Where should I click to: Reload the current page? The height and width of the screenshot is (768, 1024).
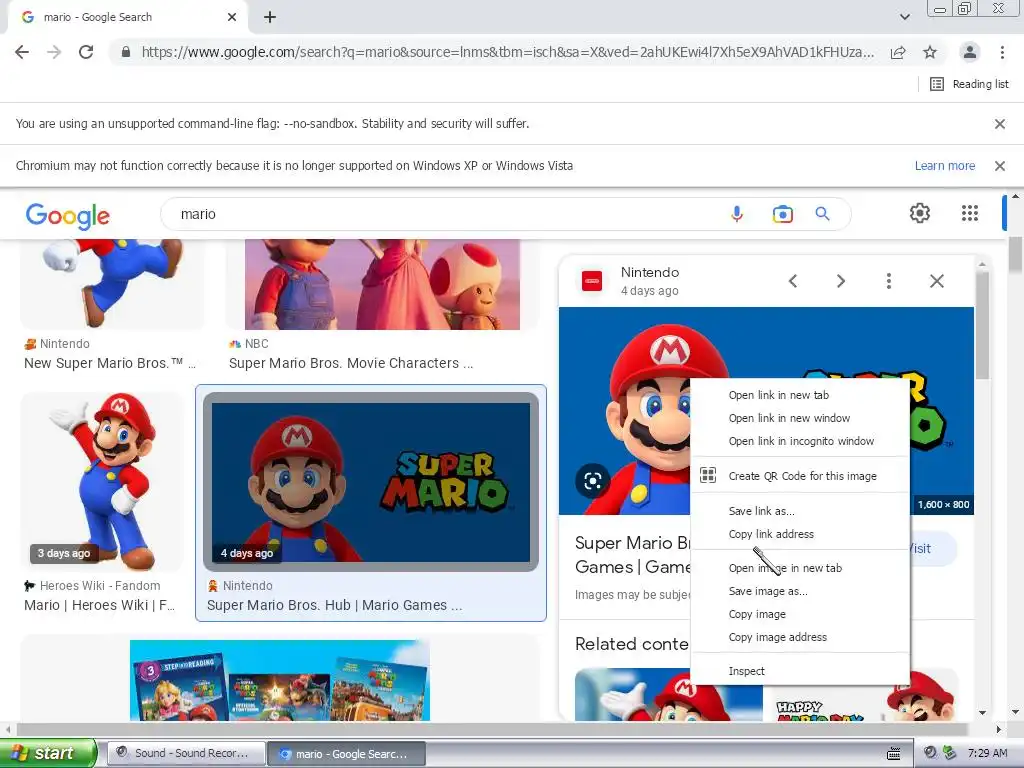(86, 52)
